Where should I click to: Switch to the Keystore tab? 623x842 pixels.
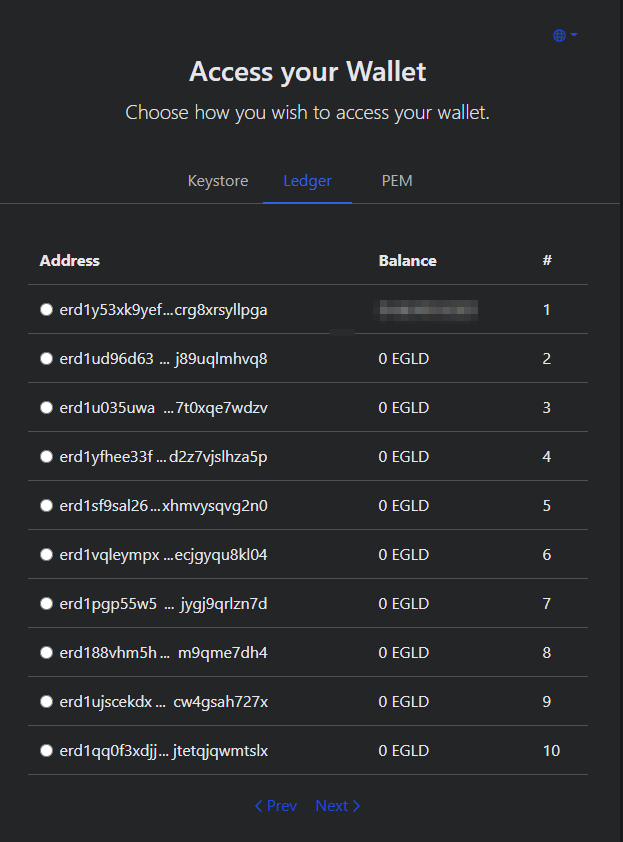[217, 180]
